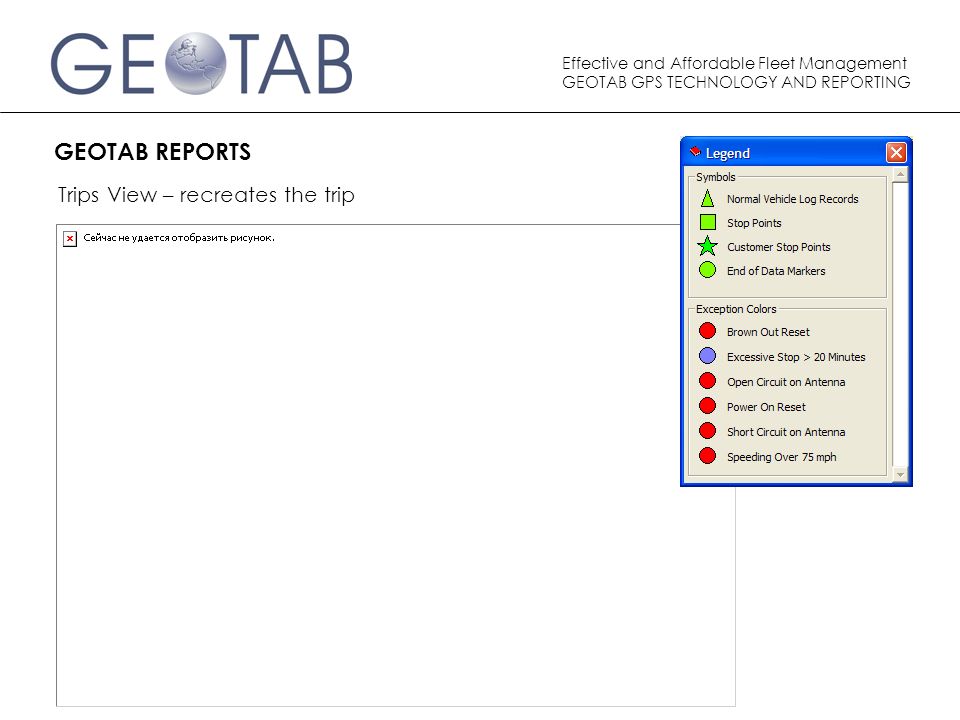
Task: Click the broken image placeholder icon
Action: [x=70, y=239]
